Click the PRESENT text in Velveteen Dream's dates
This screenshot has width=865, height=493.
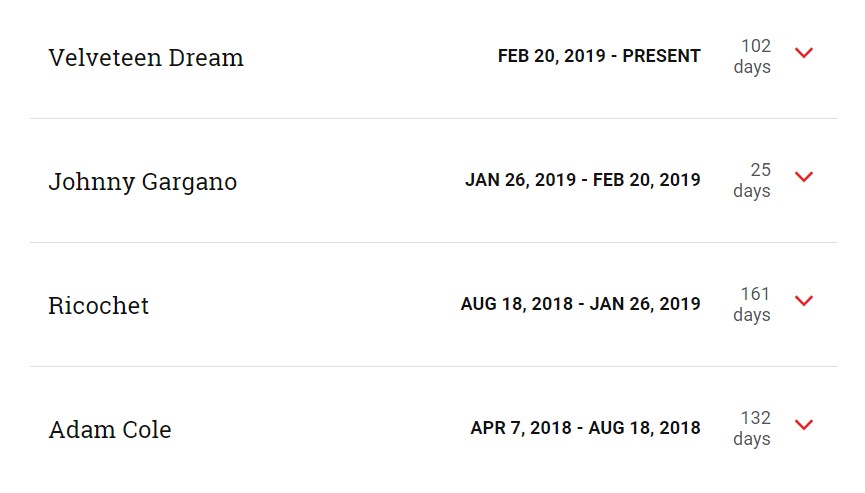[x=661, y=56]
